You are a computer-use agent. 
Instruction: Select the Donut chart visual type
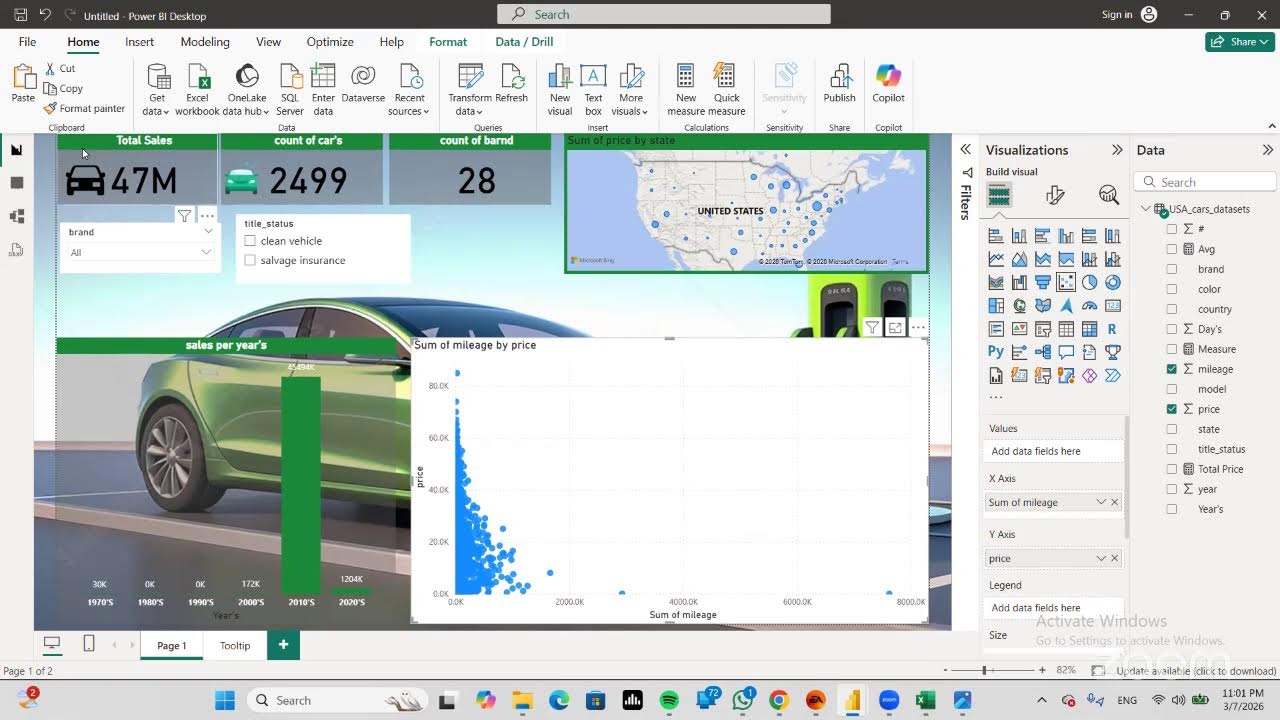[1112, 283]
